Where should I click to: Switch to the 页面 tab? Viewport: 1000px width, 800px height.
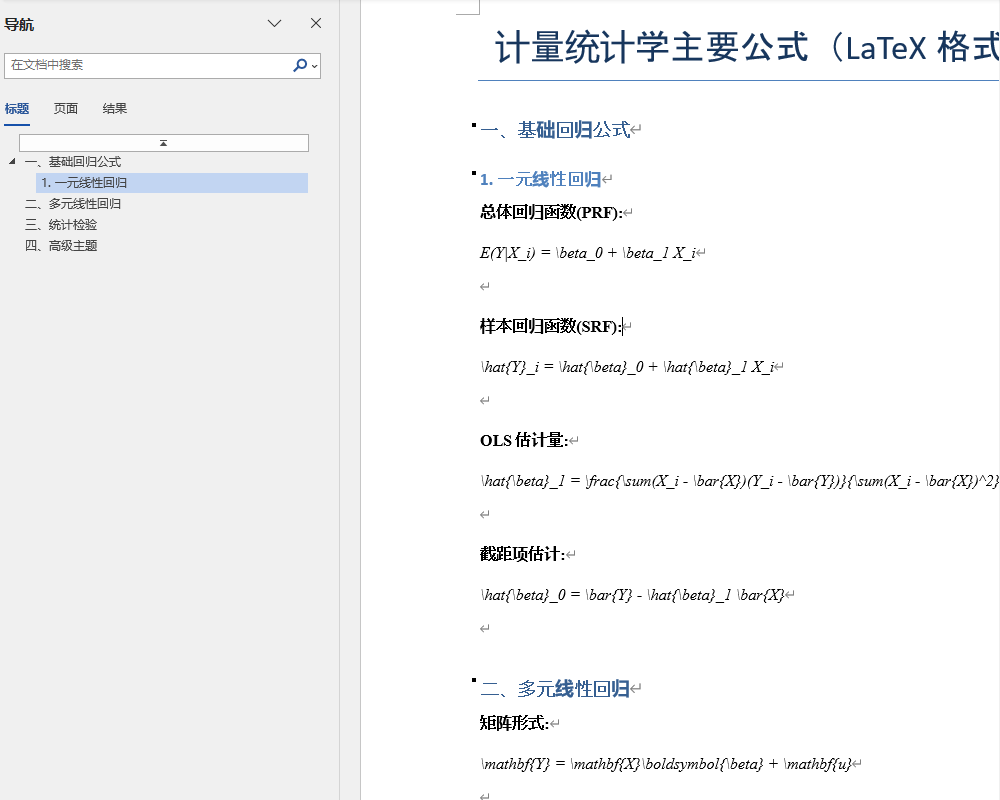point(66,108)
